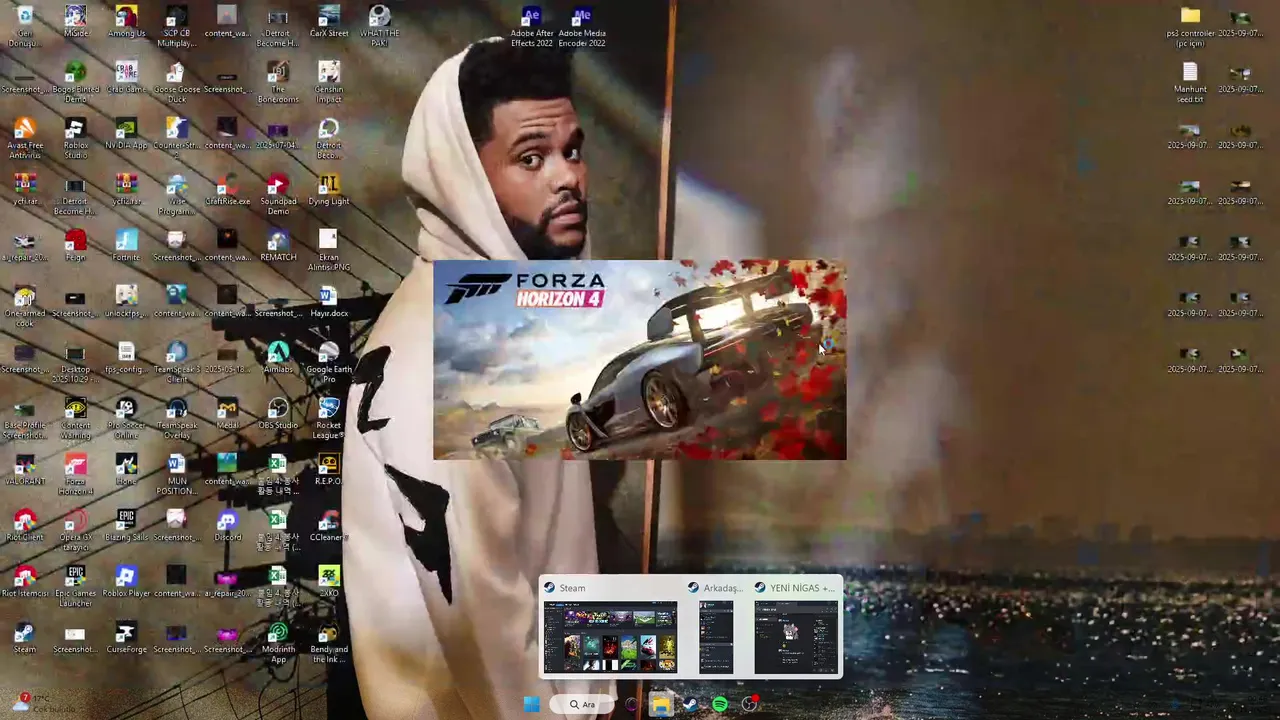Screen dimensions: 1280x720
Task: Open the MUN POSITION Word document
Action: (x=176, y=475)
